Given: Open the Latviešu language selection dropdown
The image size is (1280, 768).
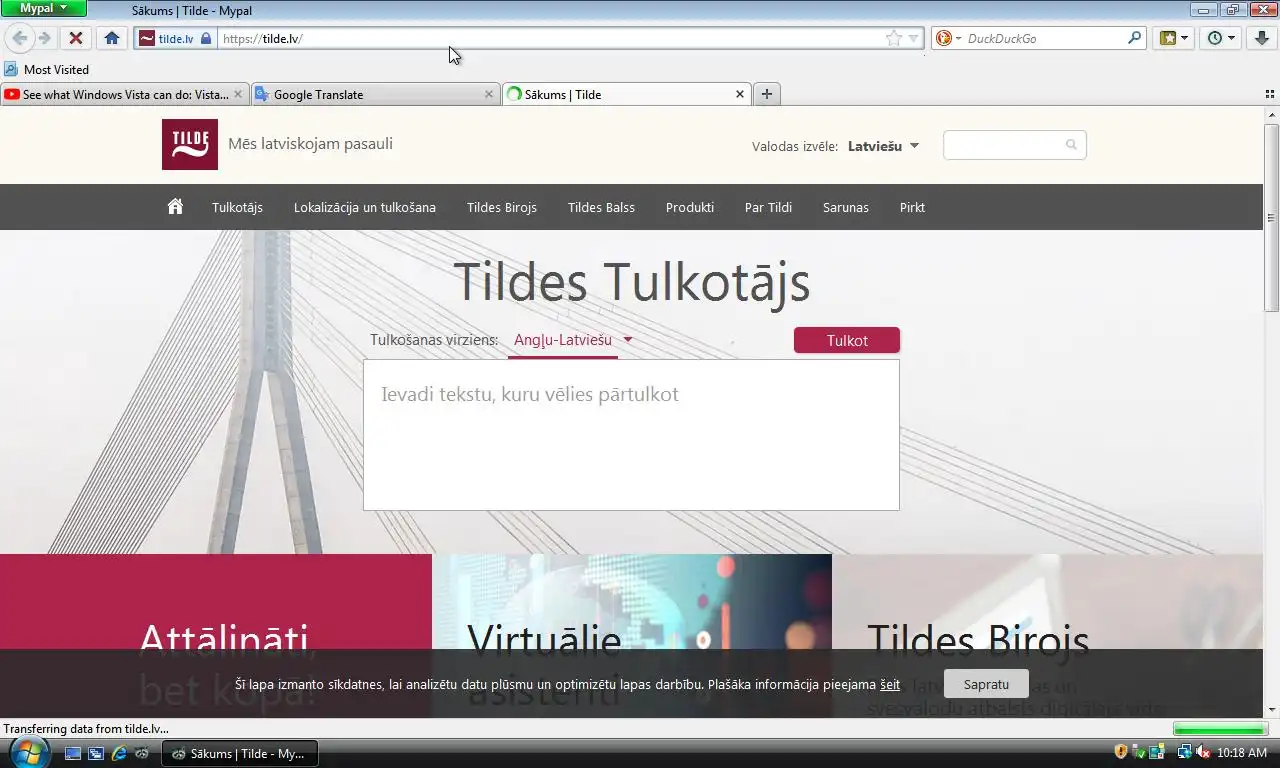Looking at the screenshot, I should (883, 146).
